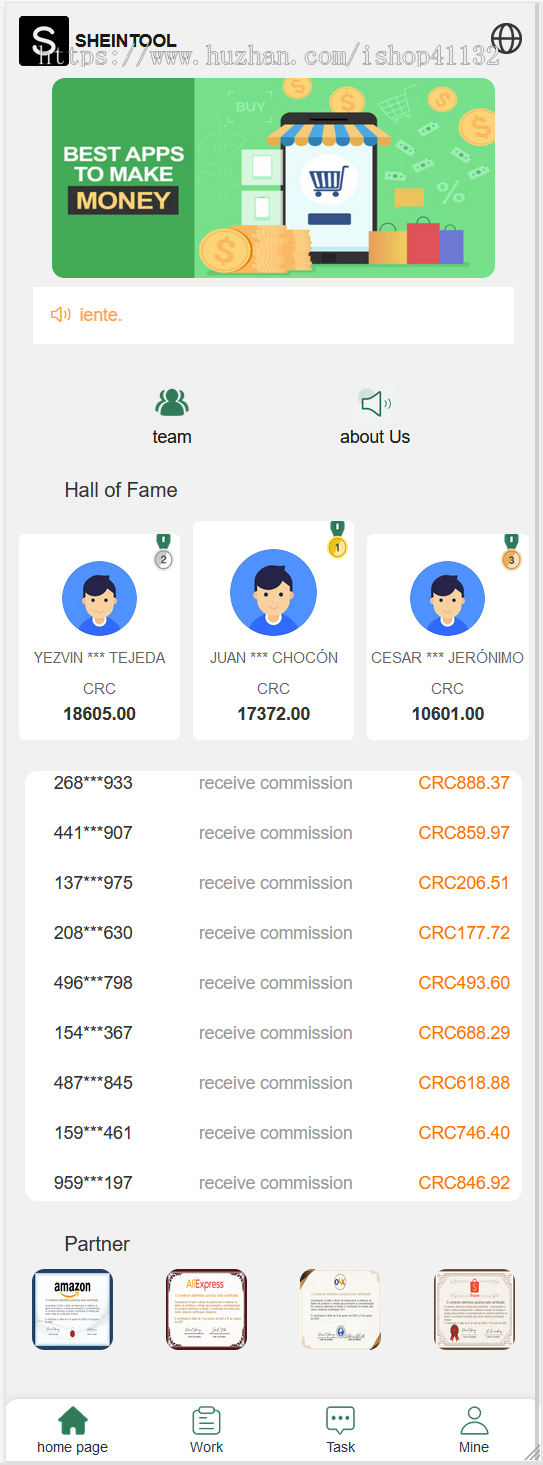This screenshot has height=1465, width=543.
Task: Select YEZVIN *** TEJEDA's avatar card
Action: (99, 637)
